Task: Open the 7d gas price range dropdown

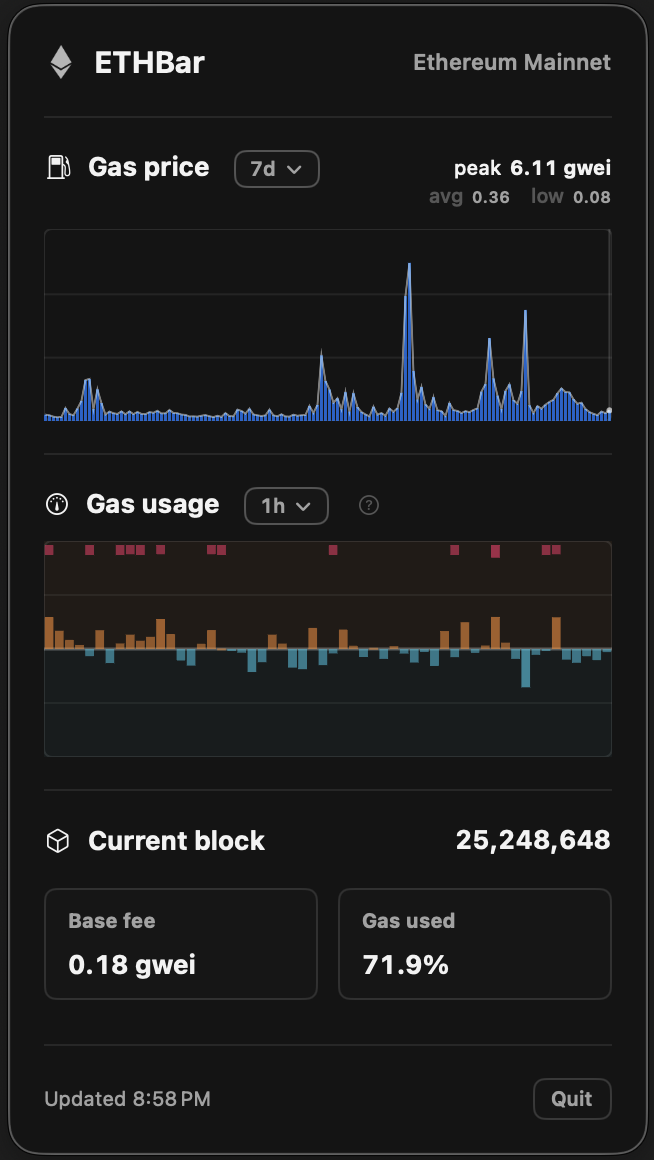Action: [277, 169]
